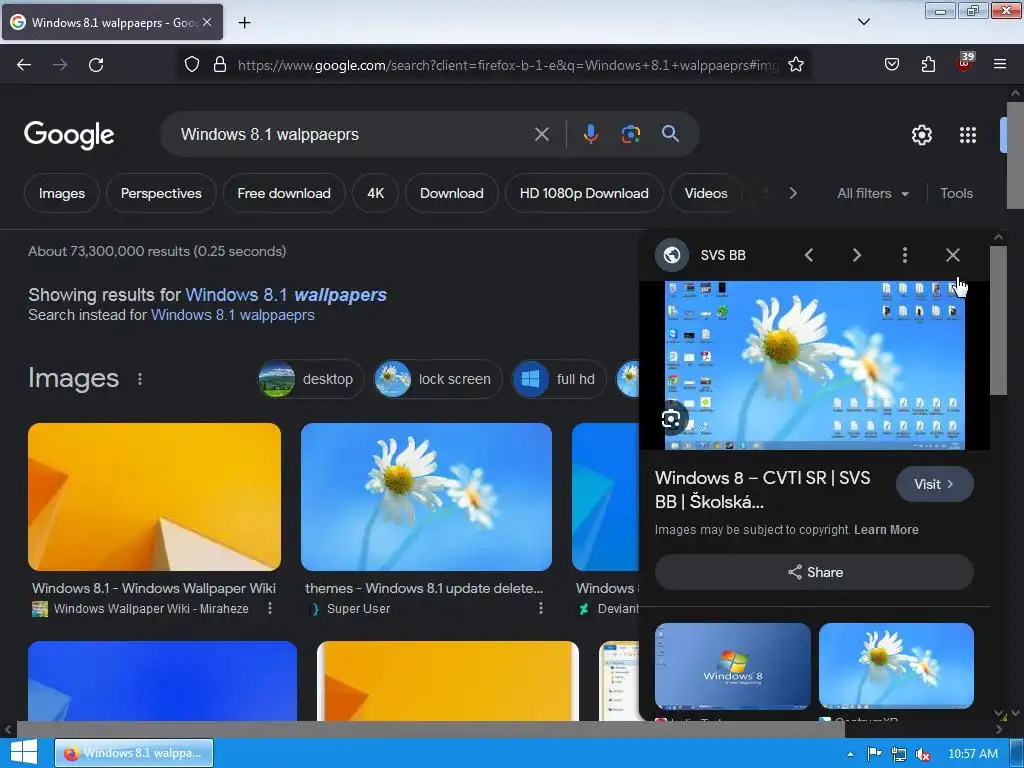Go back to the previous page

click(24, 65)
